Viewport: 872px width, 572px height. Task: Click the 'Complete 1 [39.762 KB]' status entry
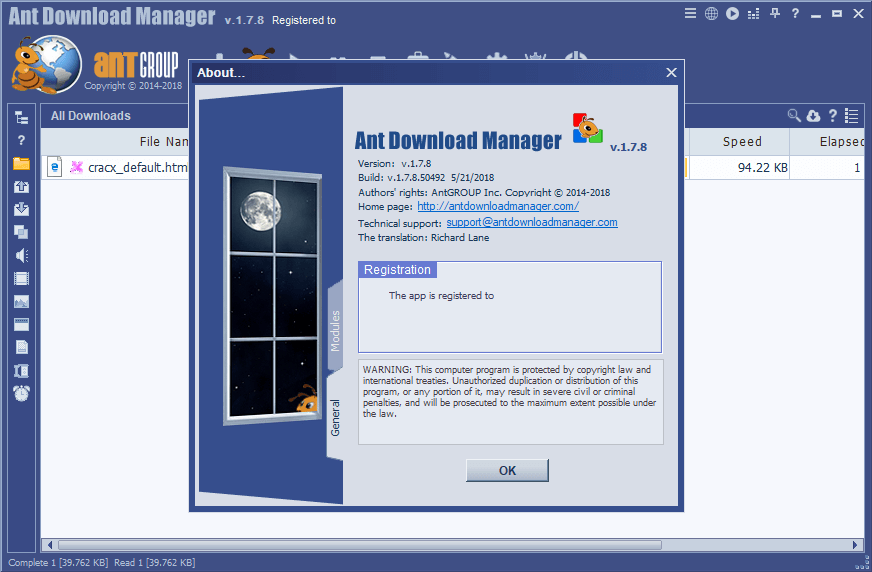click(58, 563)
